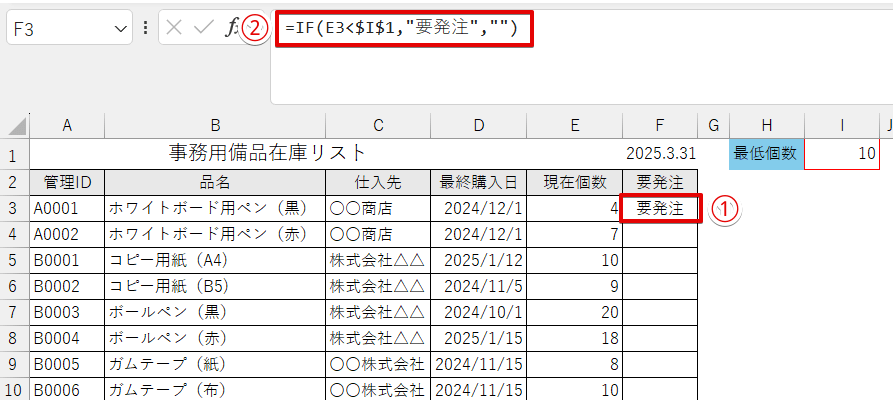This screenshot has height=400, width=893.
Task: Open the Name Box dropdown arrow
Action: tap(120, 28)
